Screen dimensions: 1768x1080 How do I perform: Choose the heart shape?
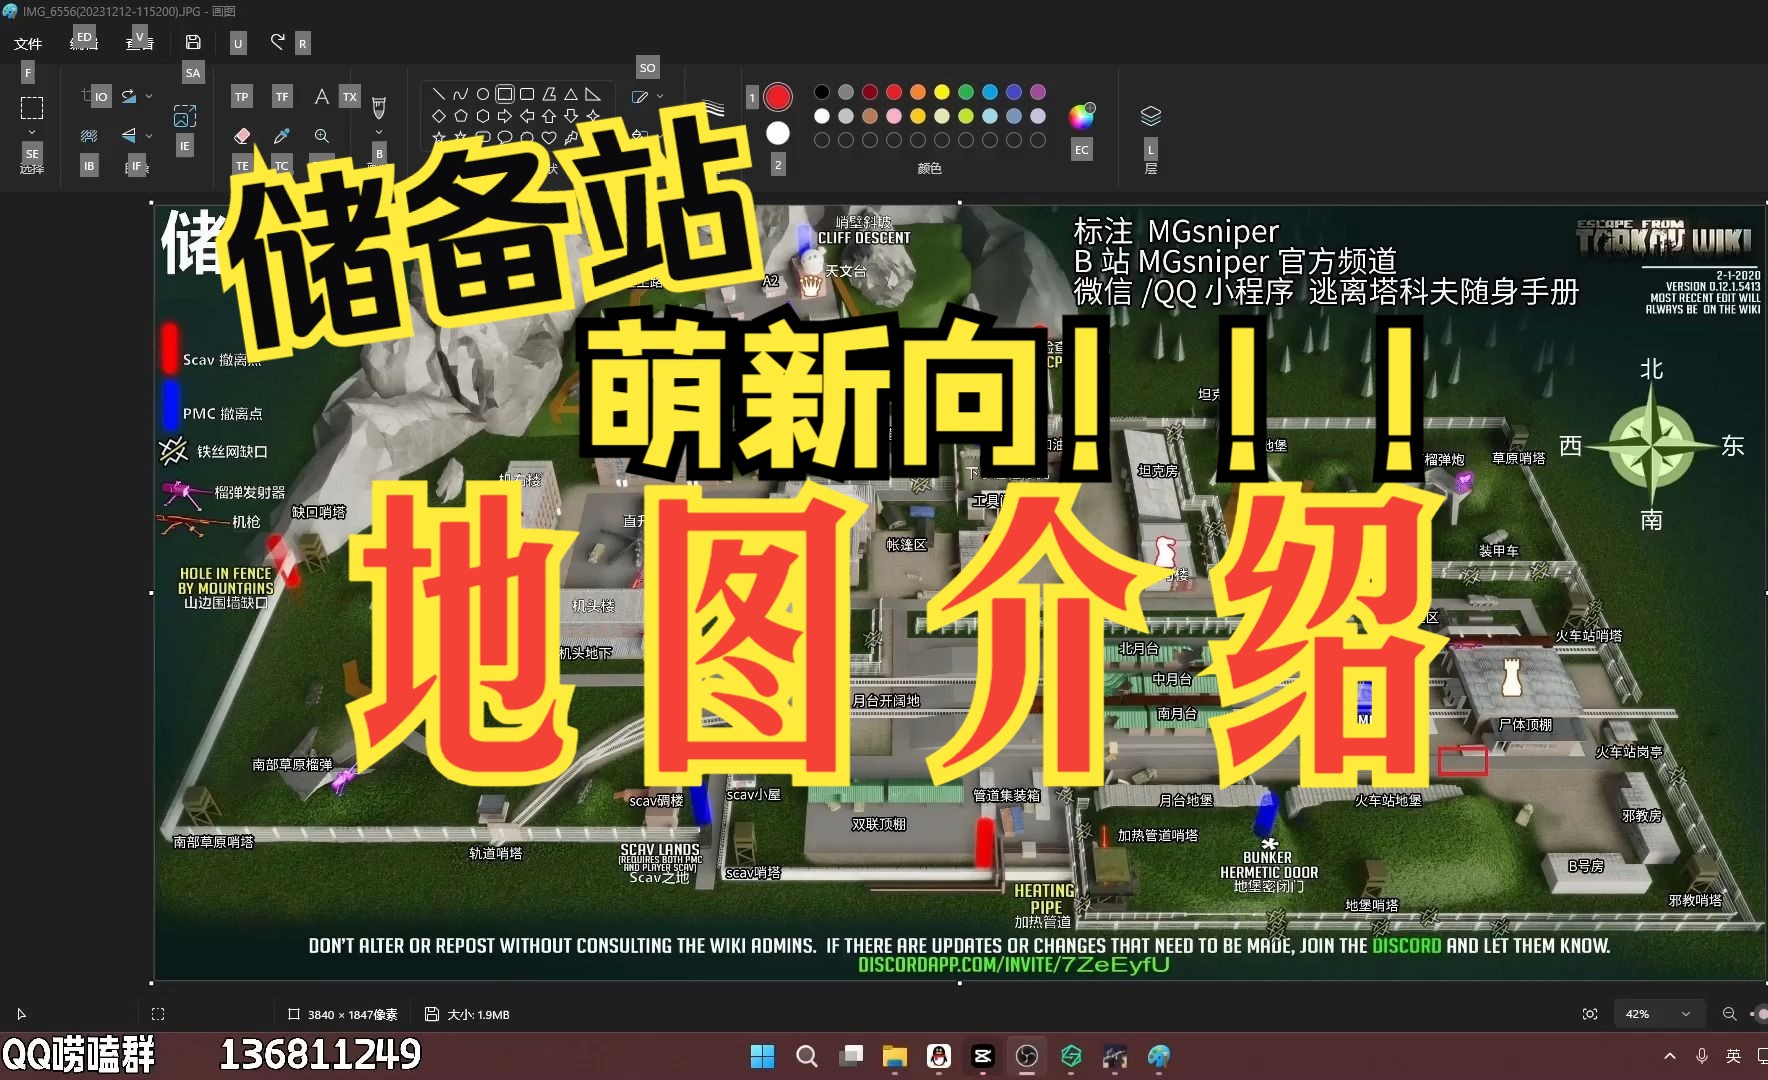click(x=549, y=138)
